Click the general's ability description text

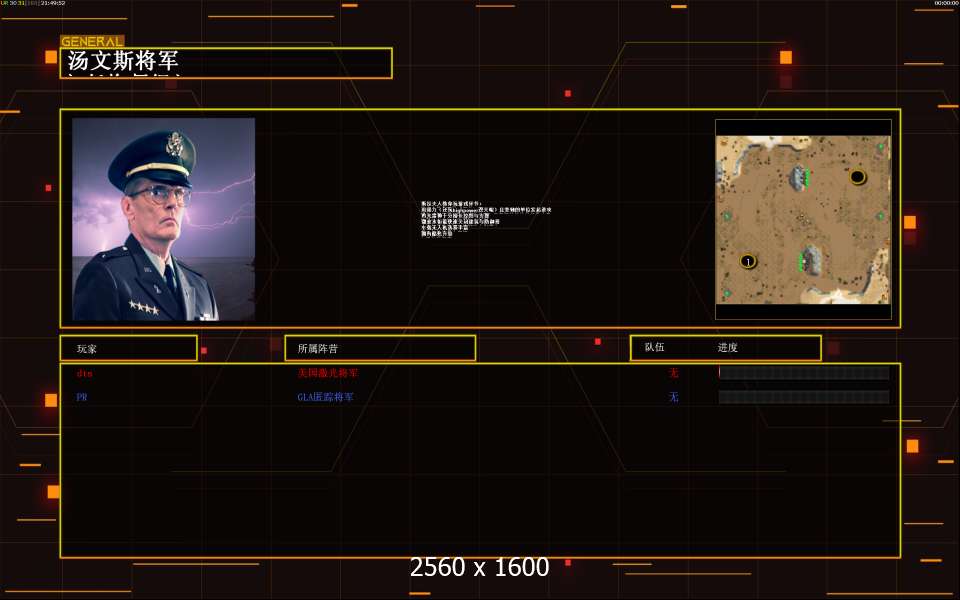point(486,219)
